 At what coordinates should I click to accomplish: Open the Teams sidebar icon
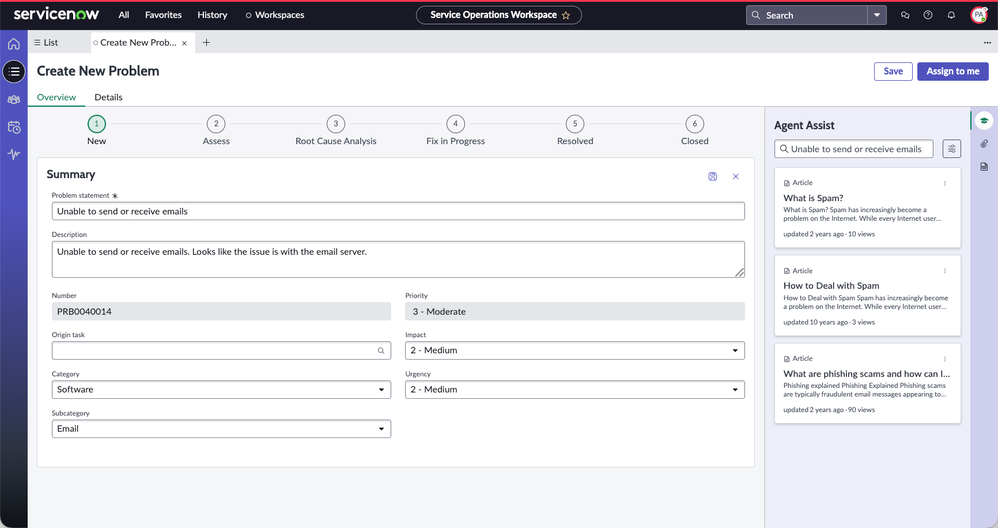pyautogui.click(x=13, y=100)
